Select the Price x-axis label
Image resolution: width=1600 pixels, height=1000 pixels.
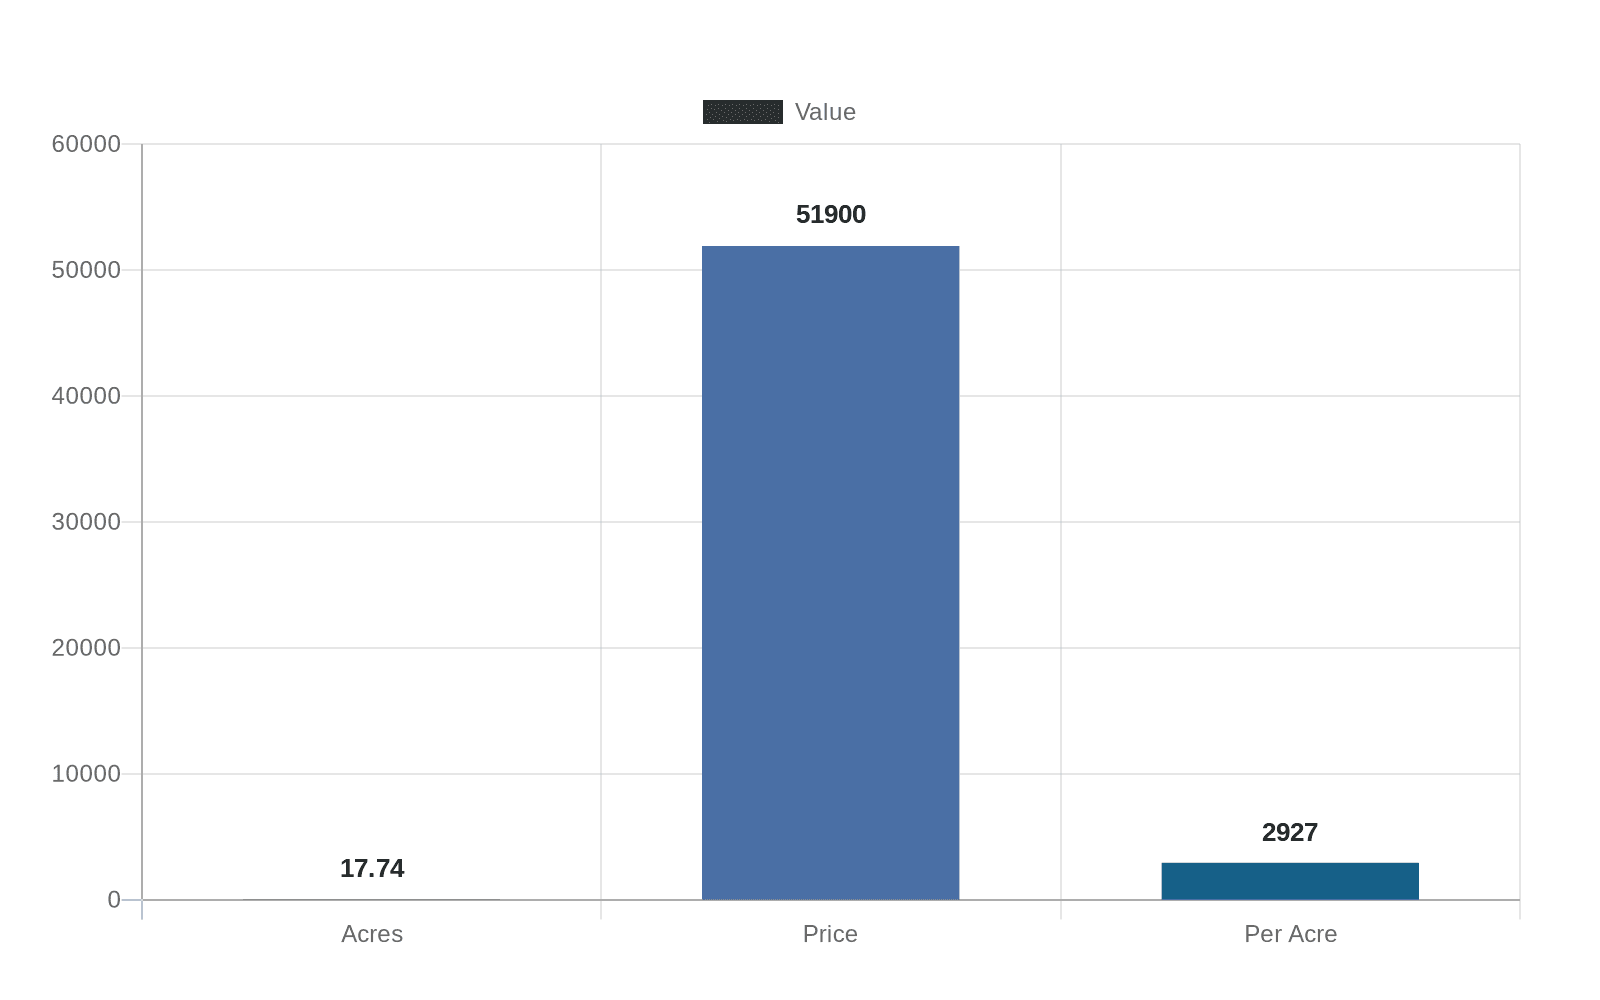tap(830, 934)
